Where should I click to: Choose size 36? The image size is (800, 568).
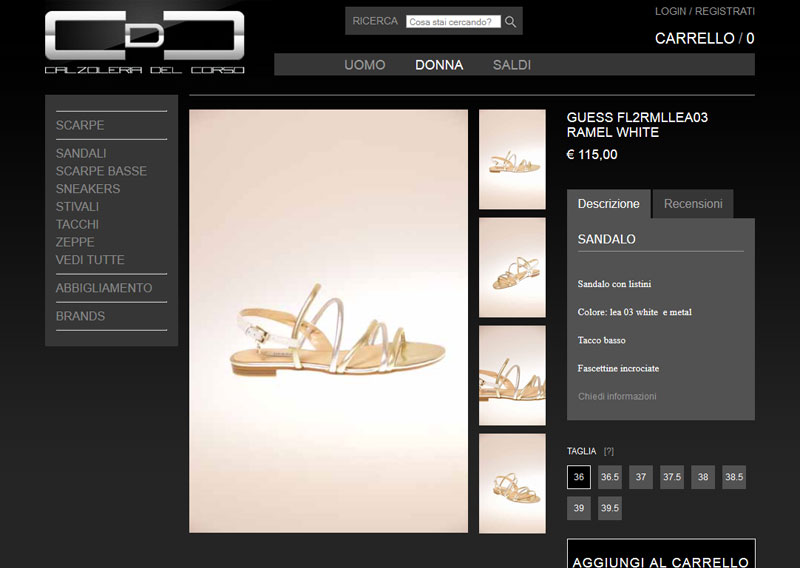click(579, 477)
